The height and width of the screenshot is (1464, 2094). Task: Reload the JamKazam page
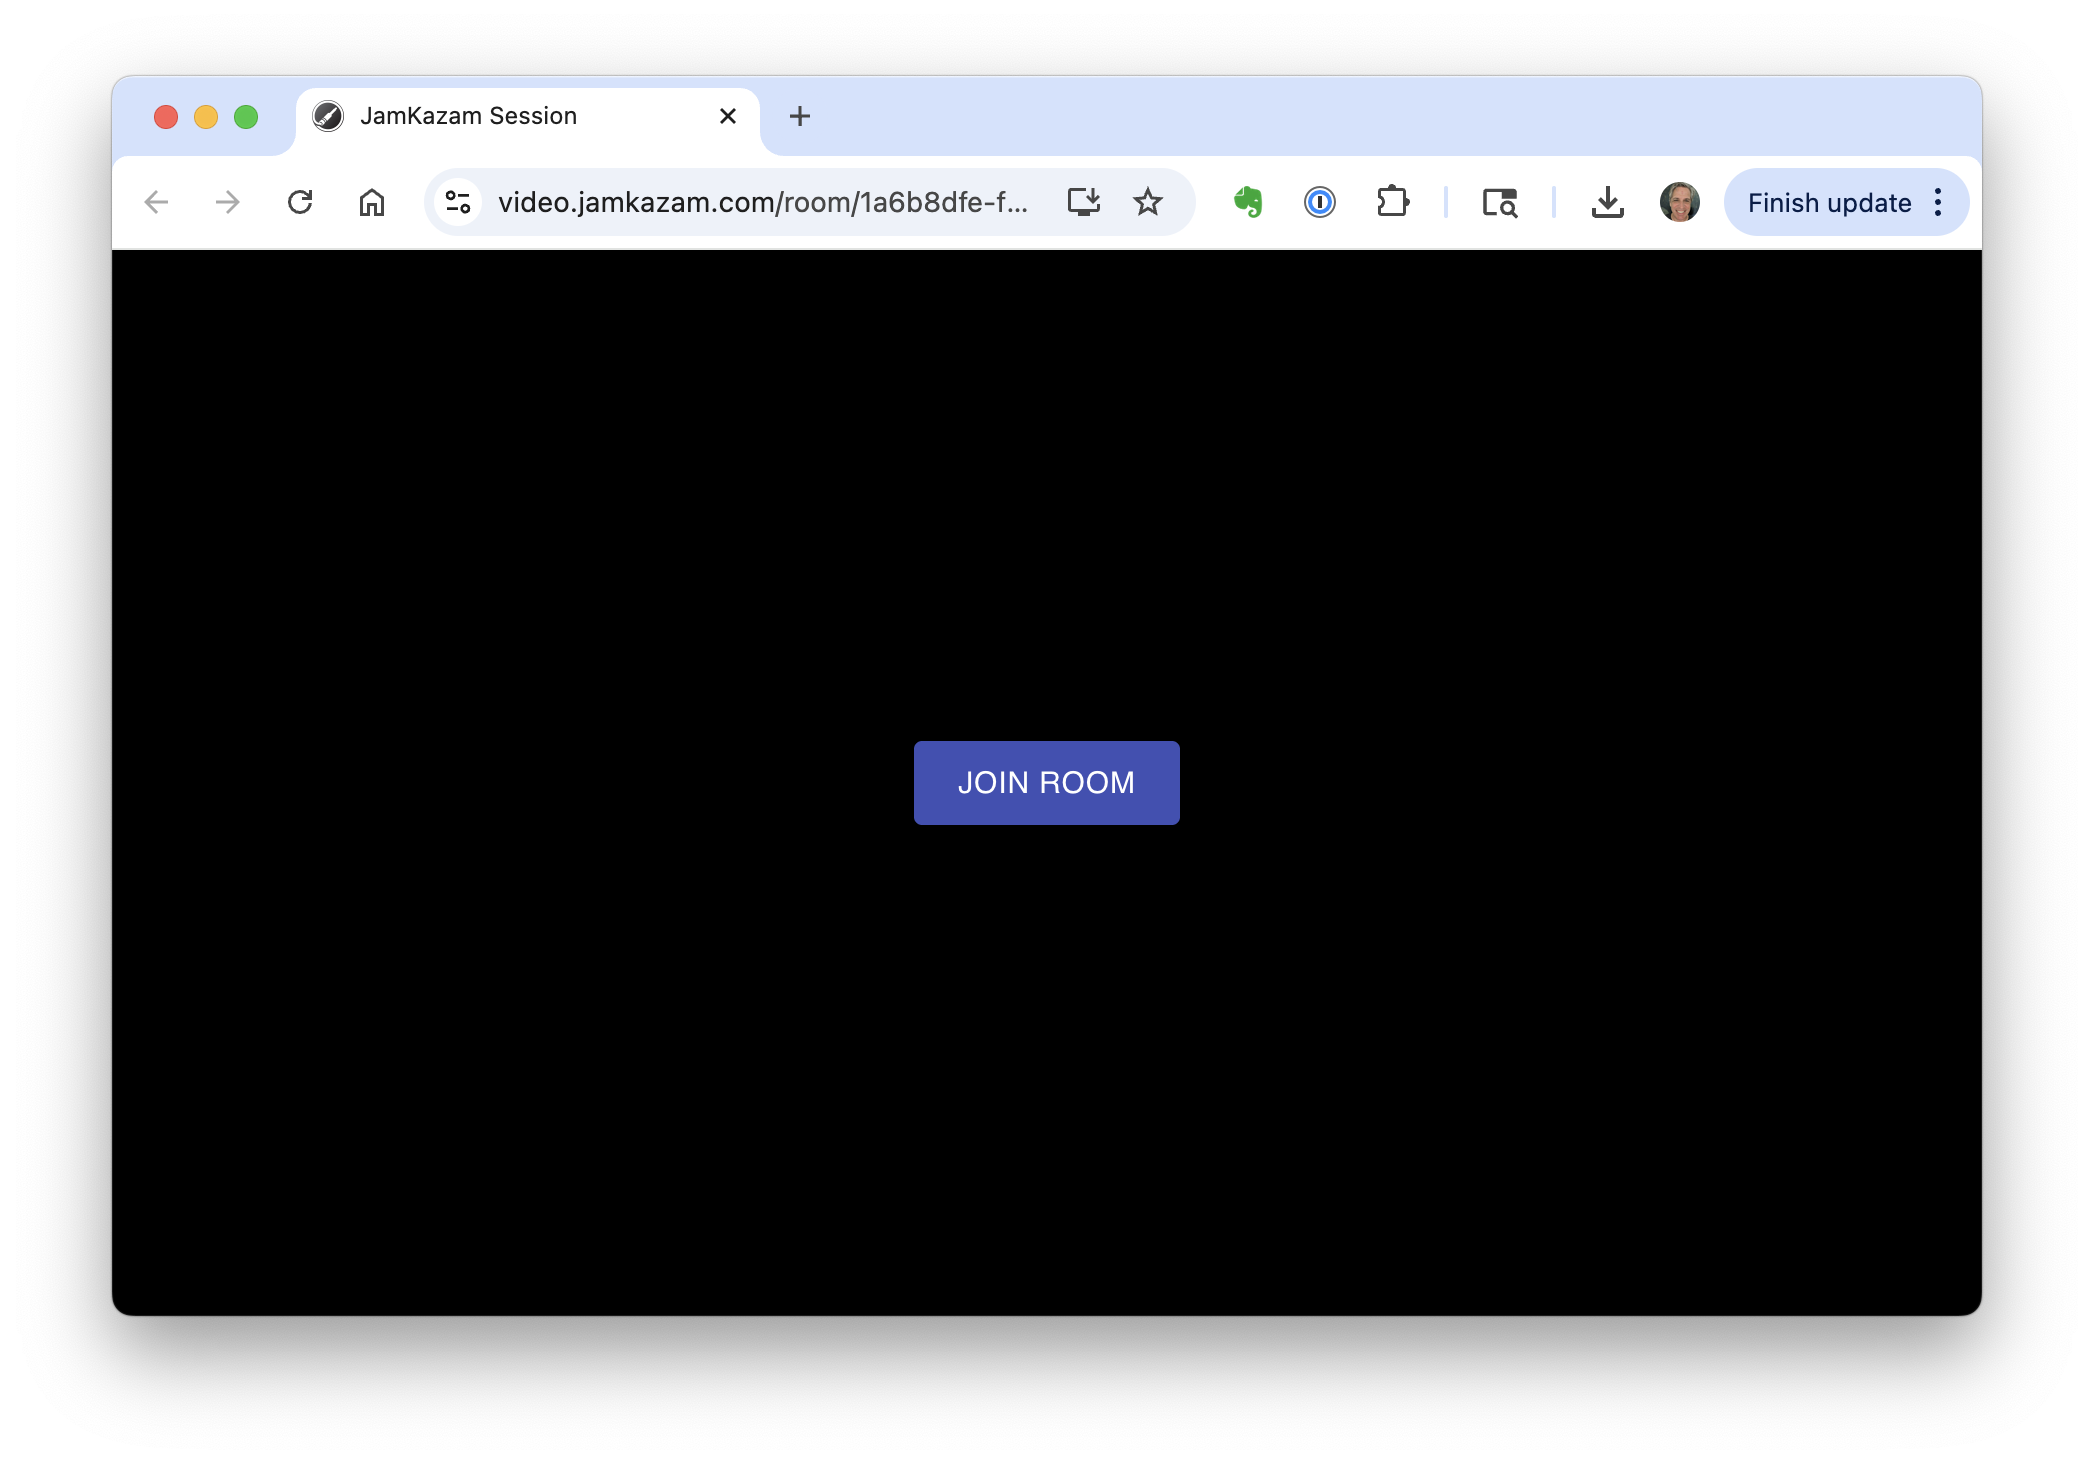click(x=300, y=202)
